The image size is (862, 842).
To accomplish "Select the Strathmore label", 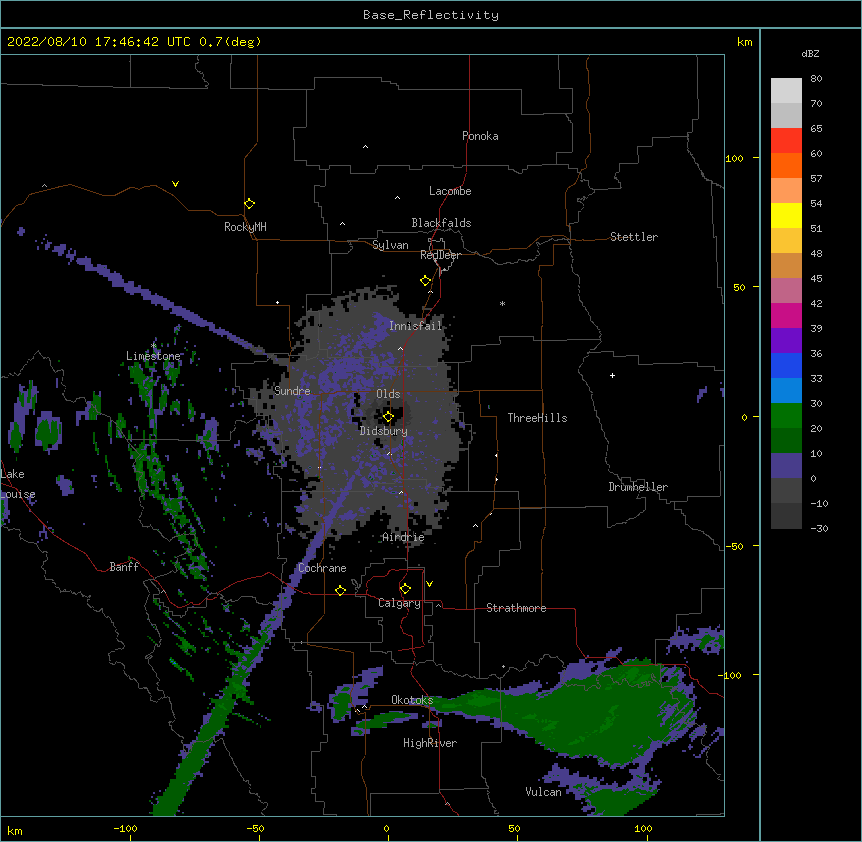I will coord(516,608).
